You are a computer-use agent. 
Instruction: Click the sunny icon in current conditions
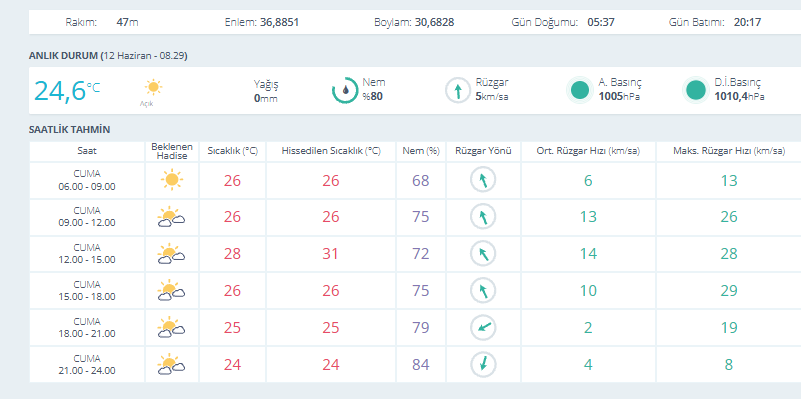153,87
